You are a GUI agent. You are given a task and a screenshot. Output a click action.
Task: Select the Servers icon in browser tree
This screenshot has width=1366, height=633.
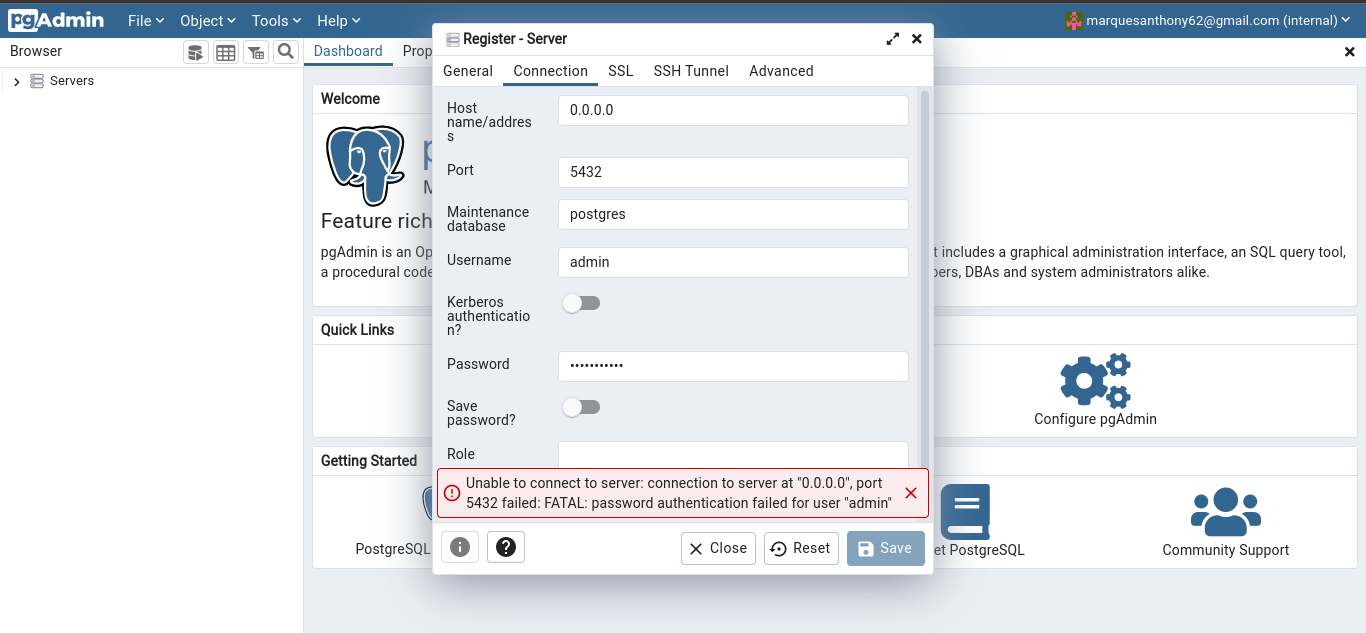[37, 81]
